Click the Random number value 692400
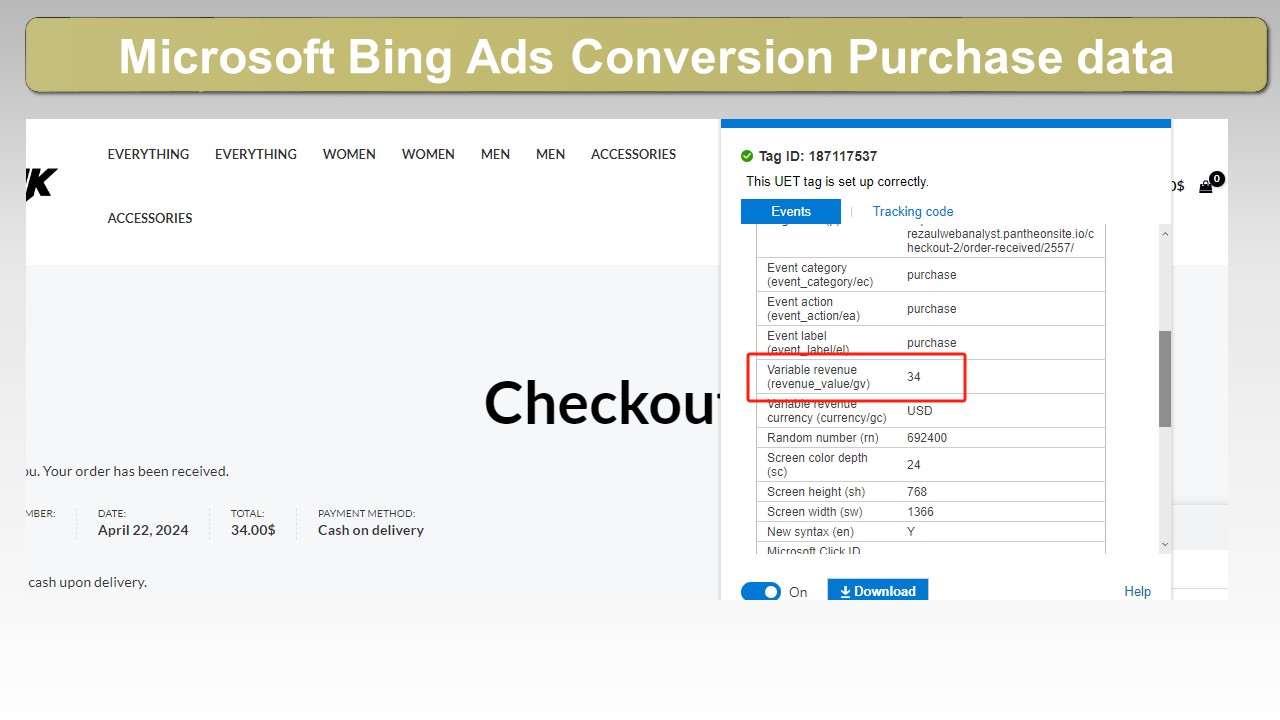This screenshot has height=720, width=1280. tap(927, 438)
